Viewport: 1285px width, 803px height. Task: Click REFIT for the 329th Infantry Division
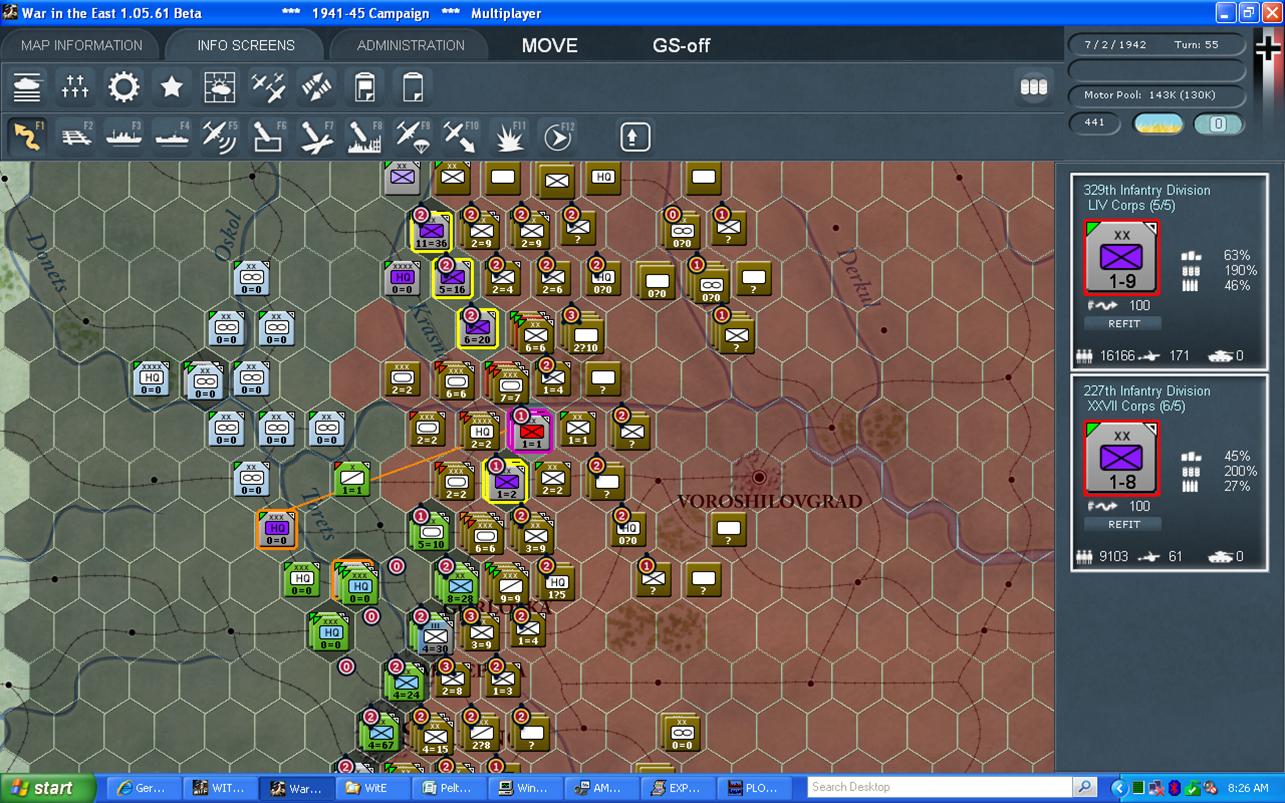pyautogui.click(x=1123, y=324)
